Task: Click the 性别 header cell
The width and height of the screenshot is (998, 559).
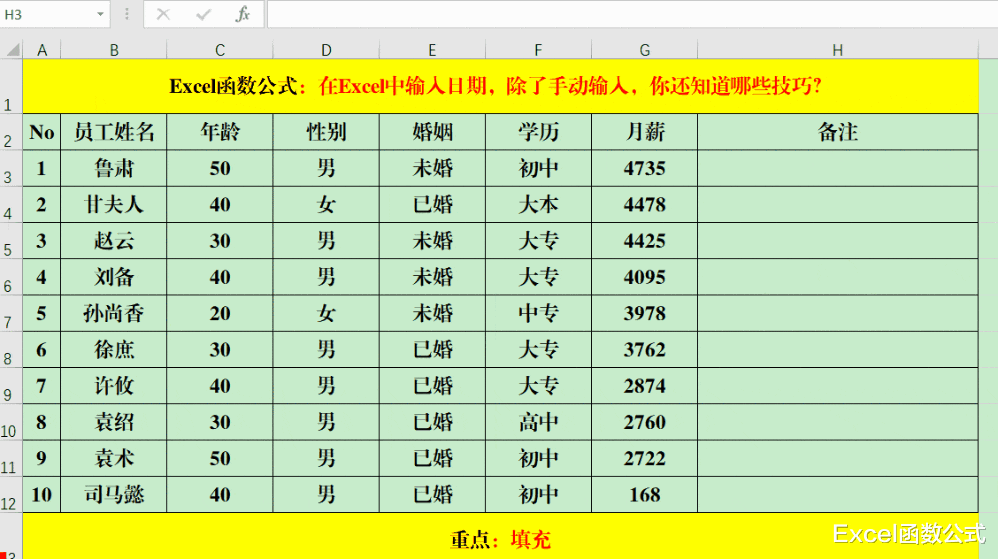Action: point(326,132)
